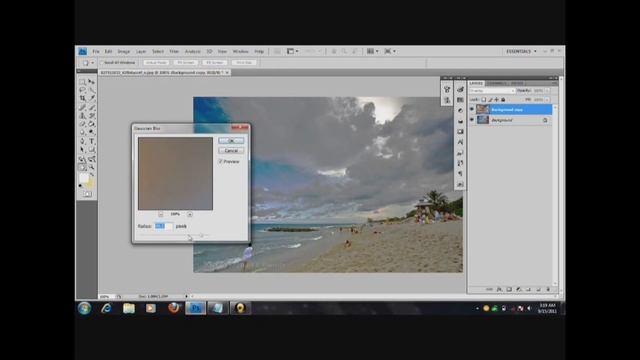Viewport: 640px width, 360px height.
Task: Open the Image menu
Action: (124, 51)
